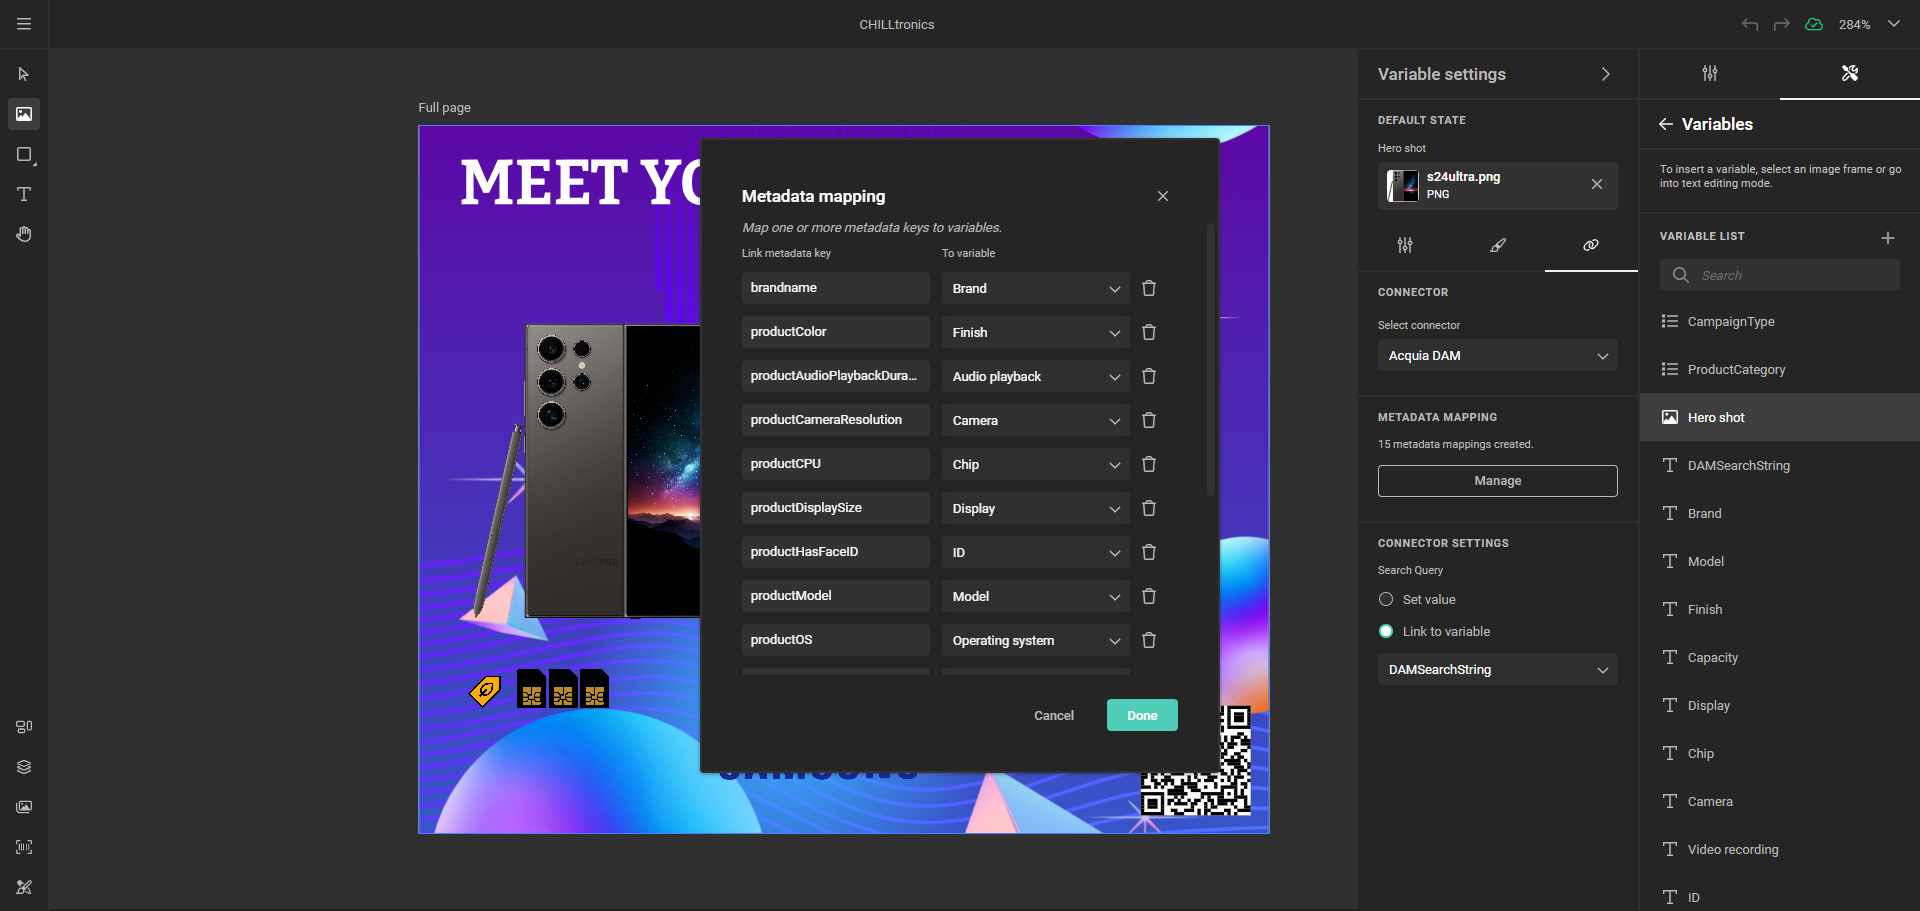Delete the productColor mapping row

click(1149, 332)
